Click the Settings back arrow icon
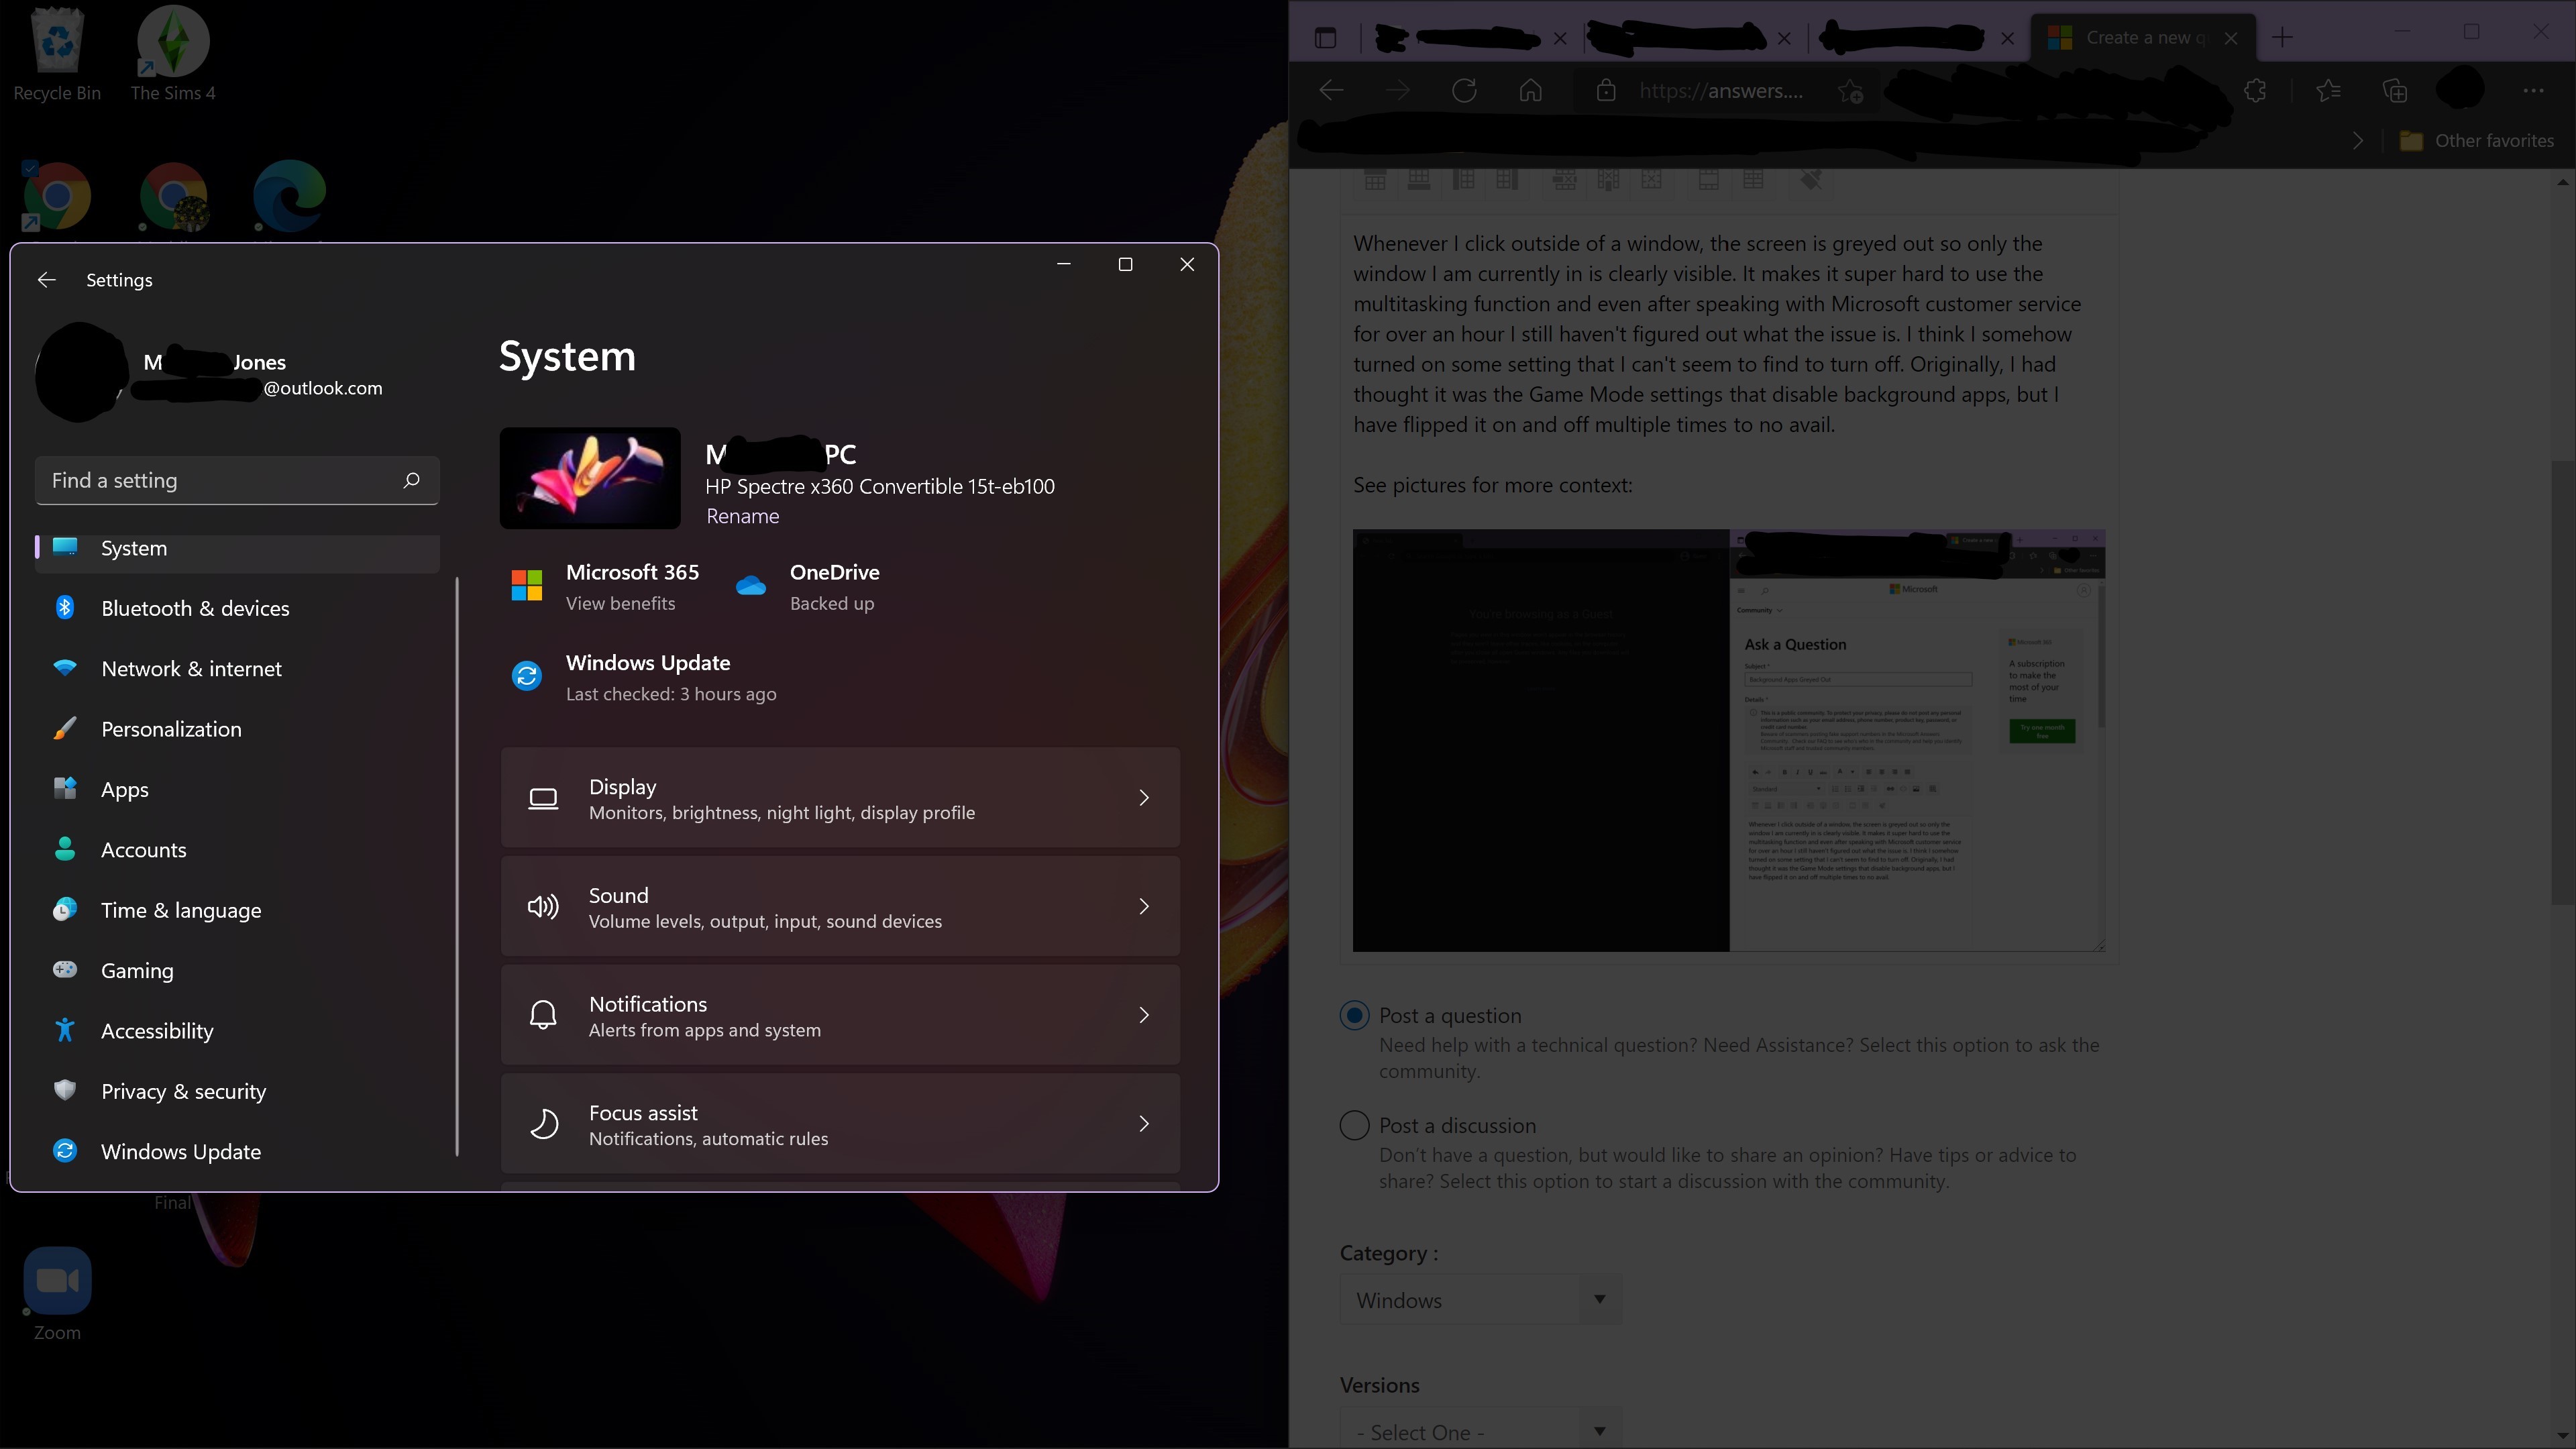This screenshot has width=2576, height=1449. pos(46,280)
